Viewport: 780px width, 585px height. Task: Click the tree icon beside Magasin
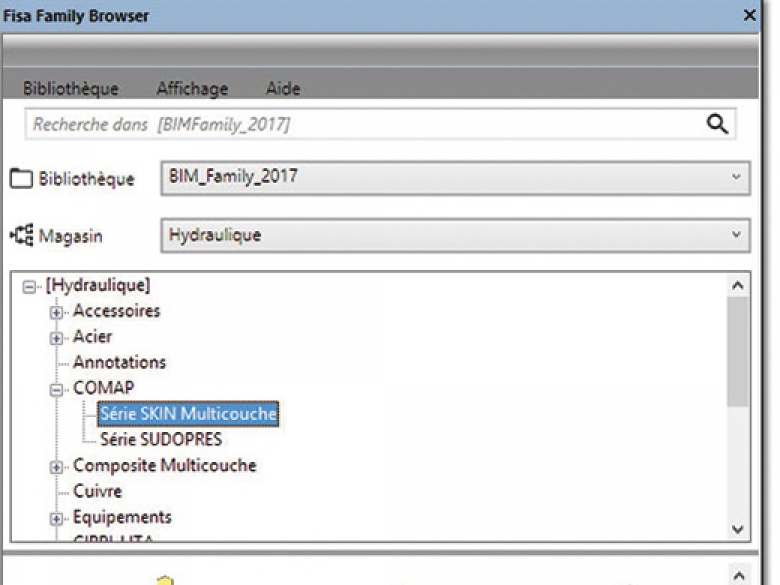[22, 235]
